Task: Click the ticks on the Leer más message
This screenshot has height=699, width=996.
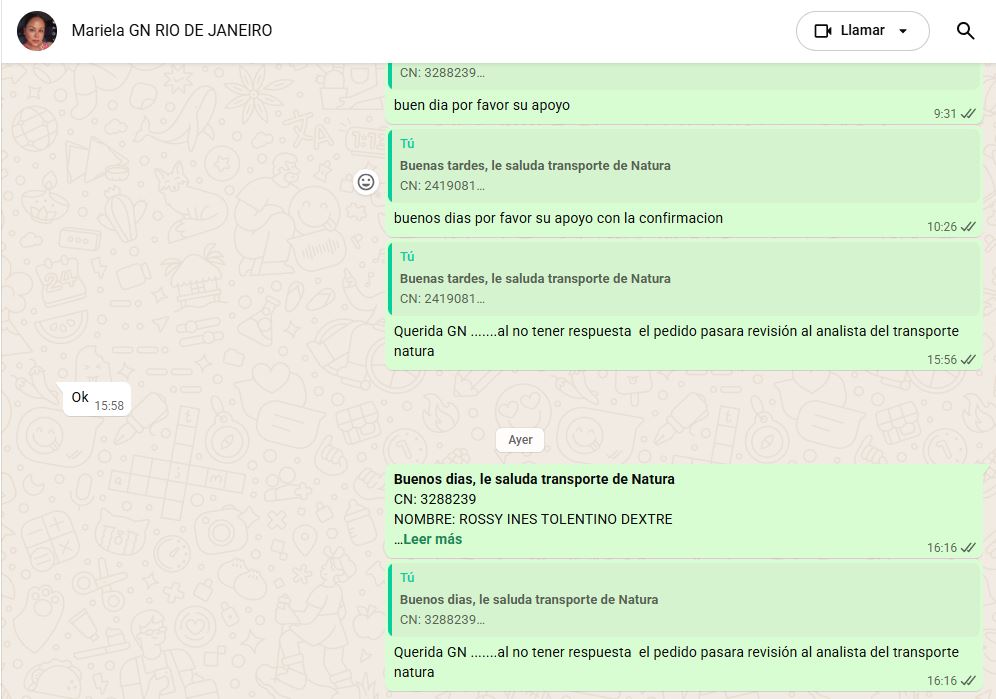Action: 968,548
